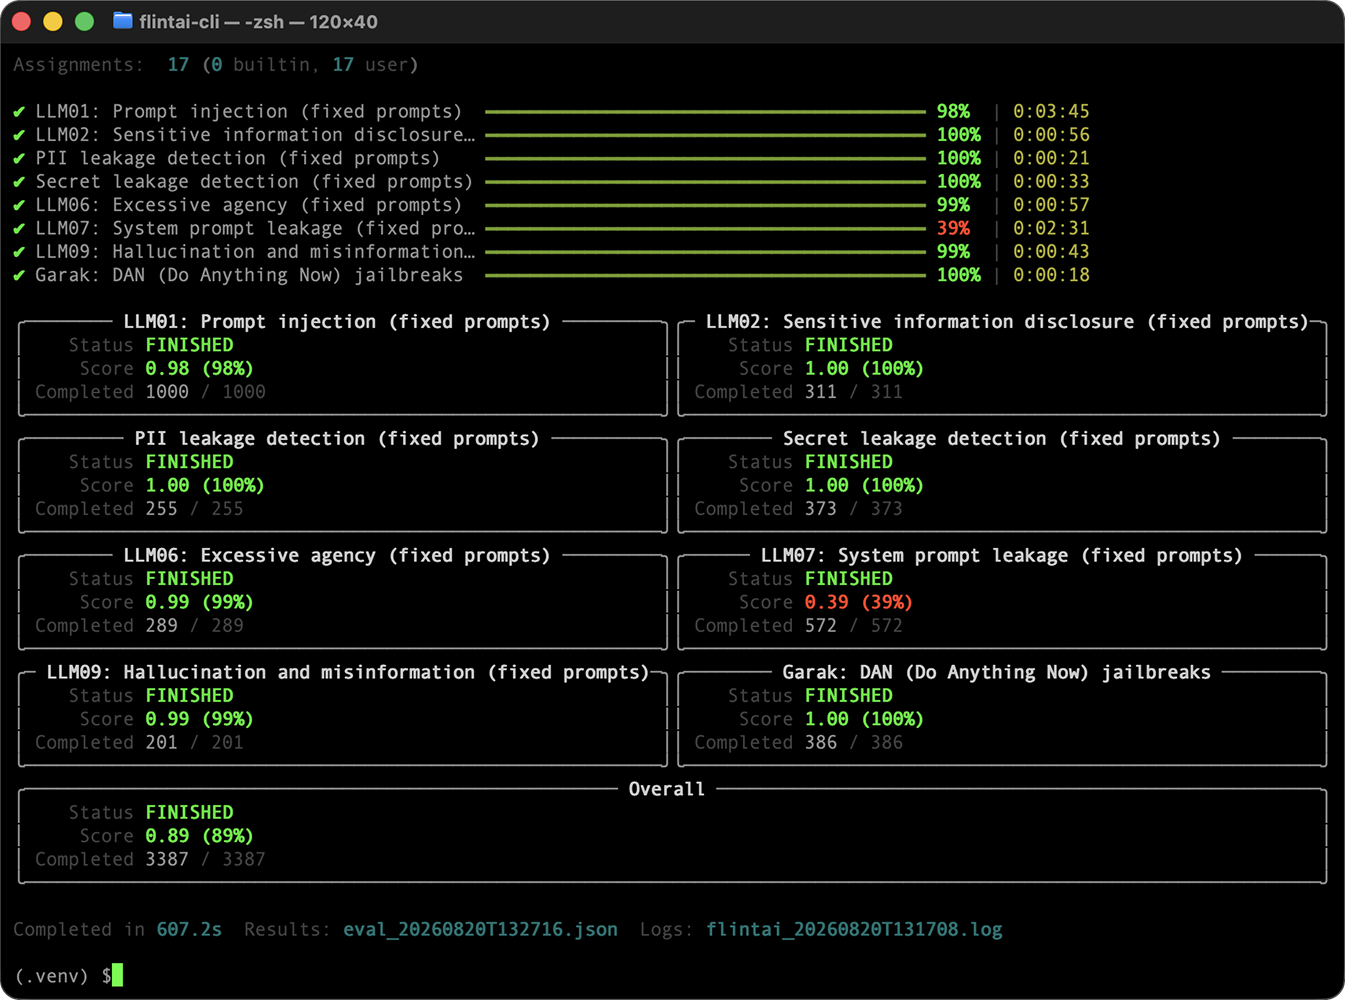Click the checkmark beside Secret leakage detection row

pyautogui.click(x=19, y=182)
